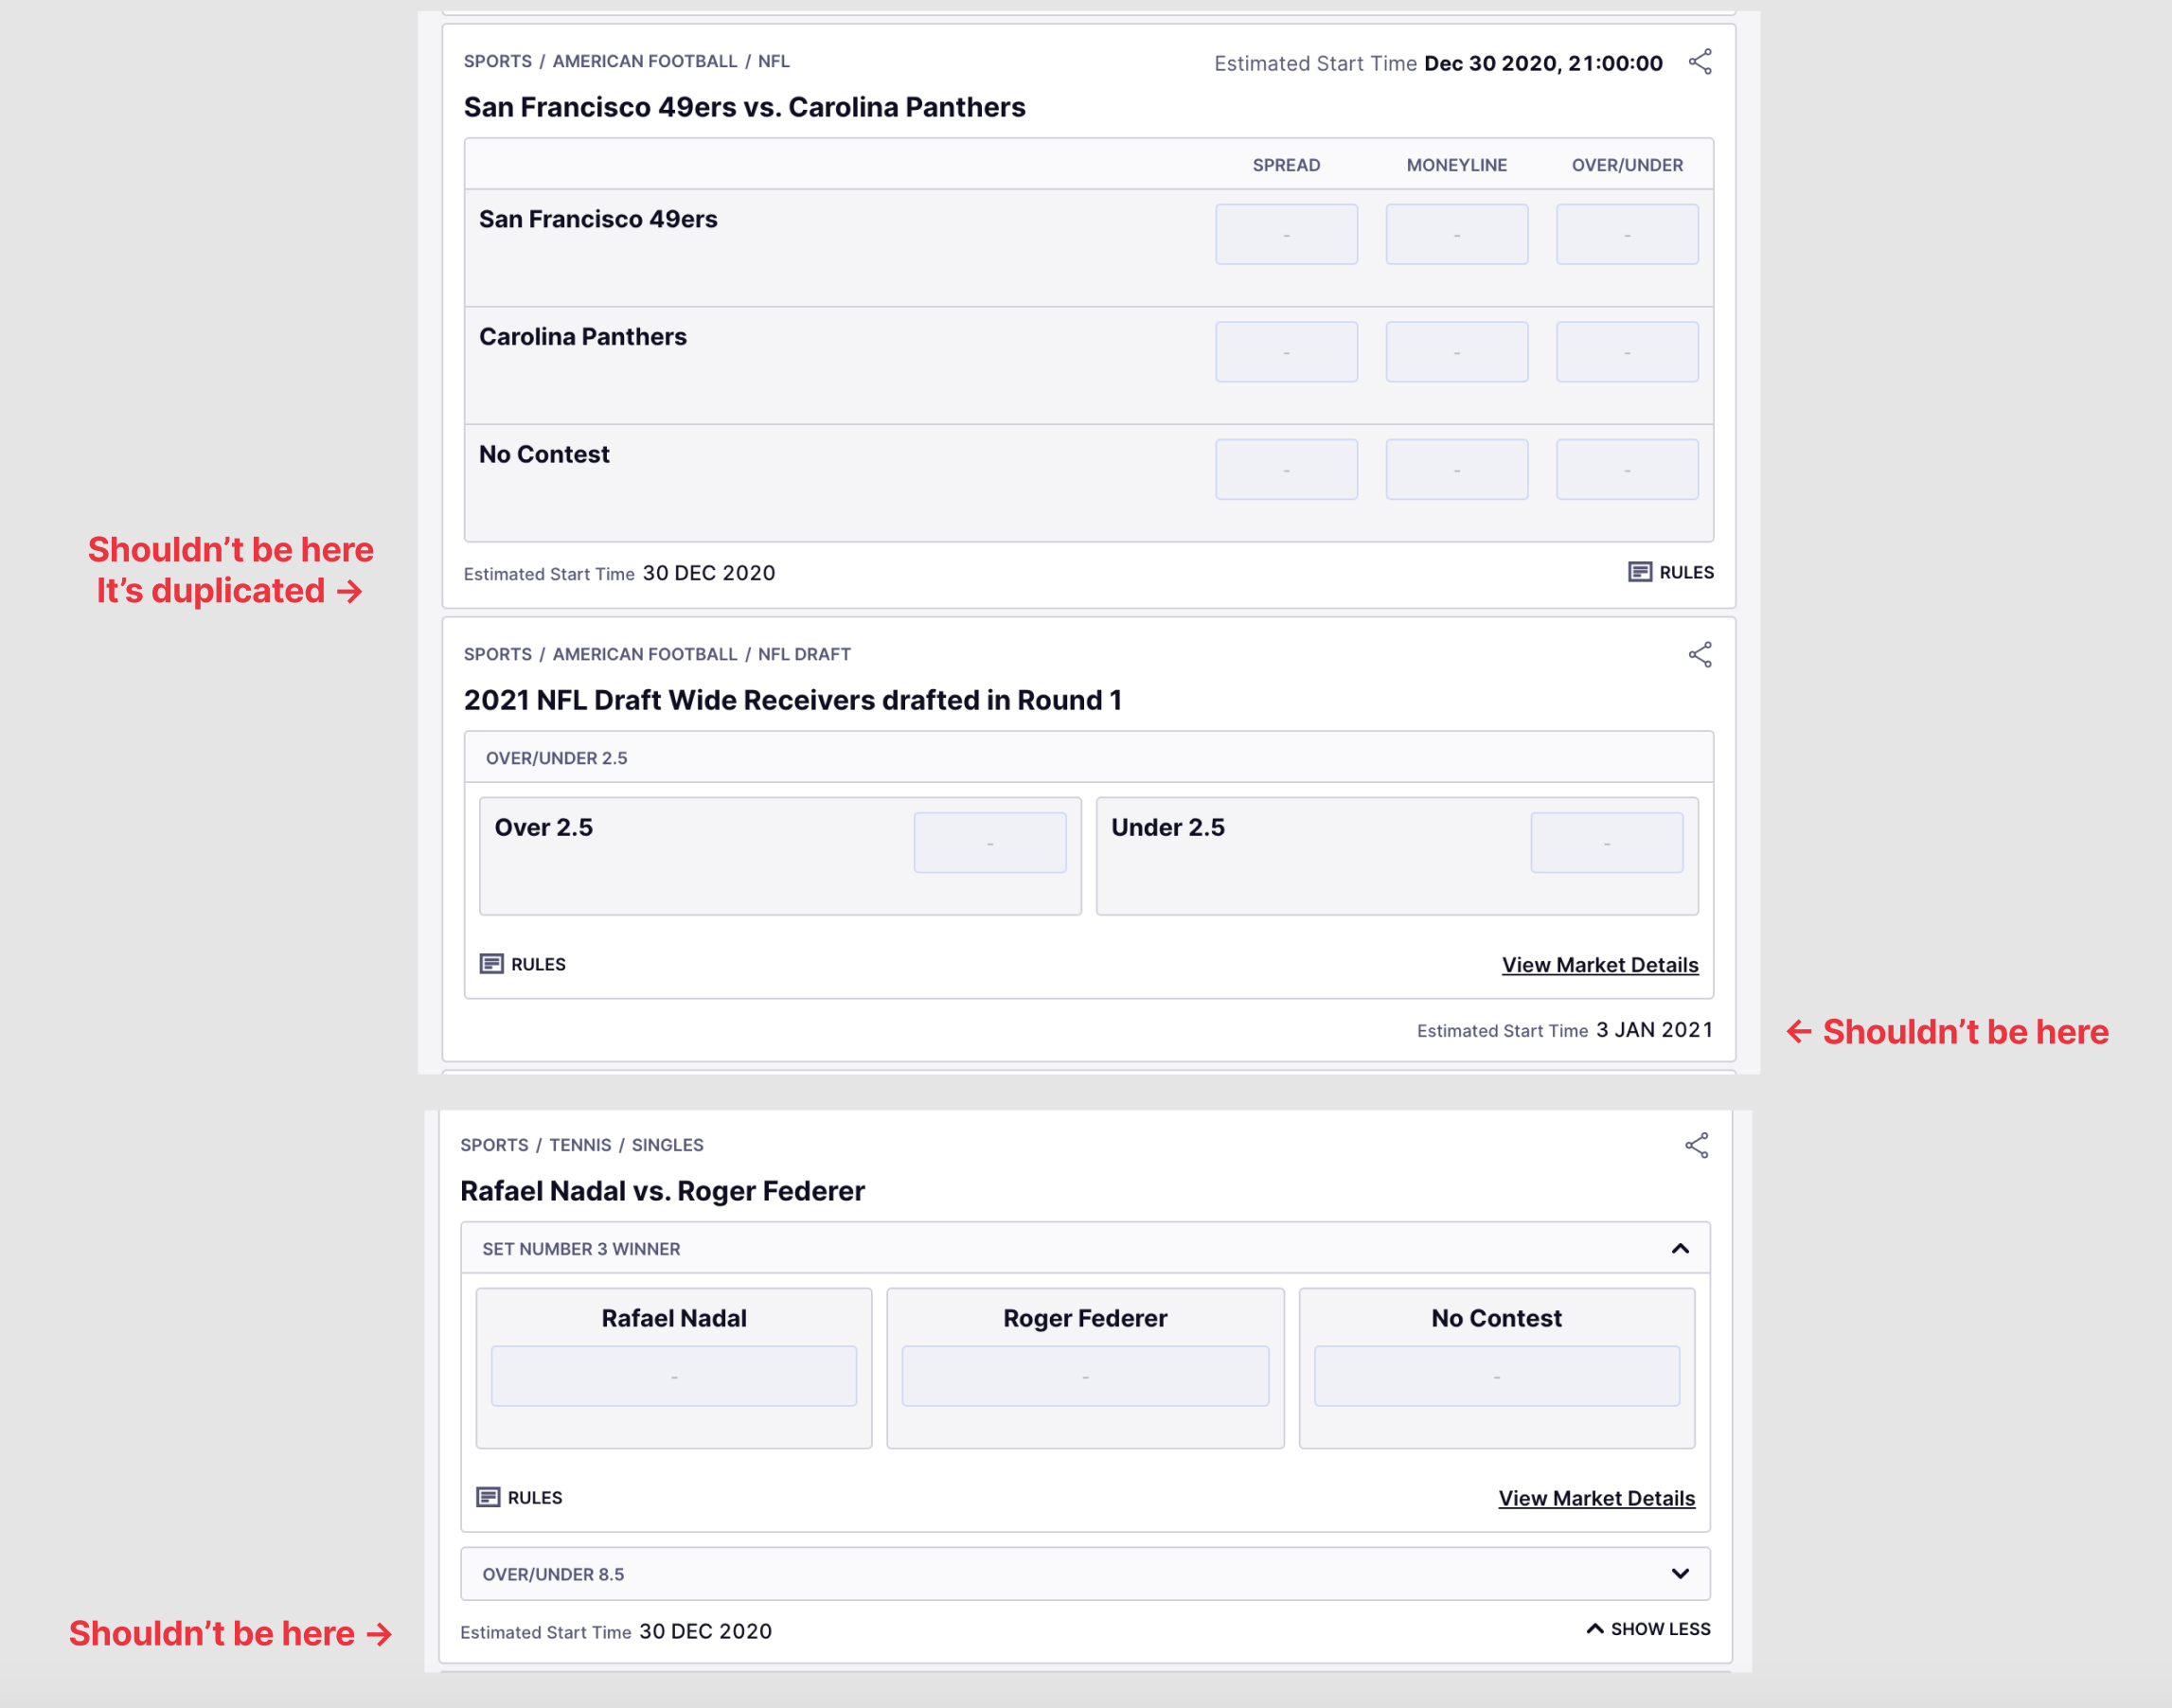Open American Football breadcrumb on NFL card

click(644, 62)
